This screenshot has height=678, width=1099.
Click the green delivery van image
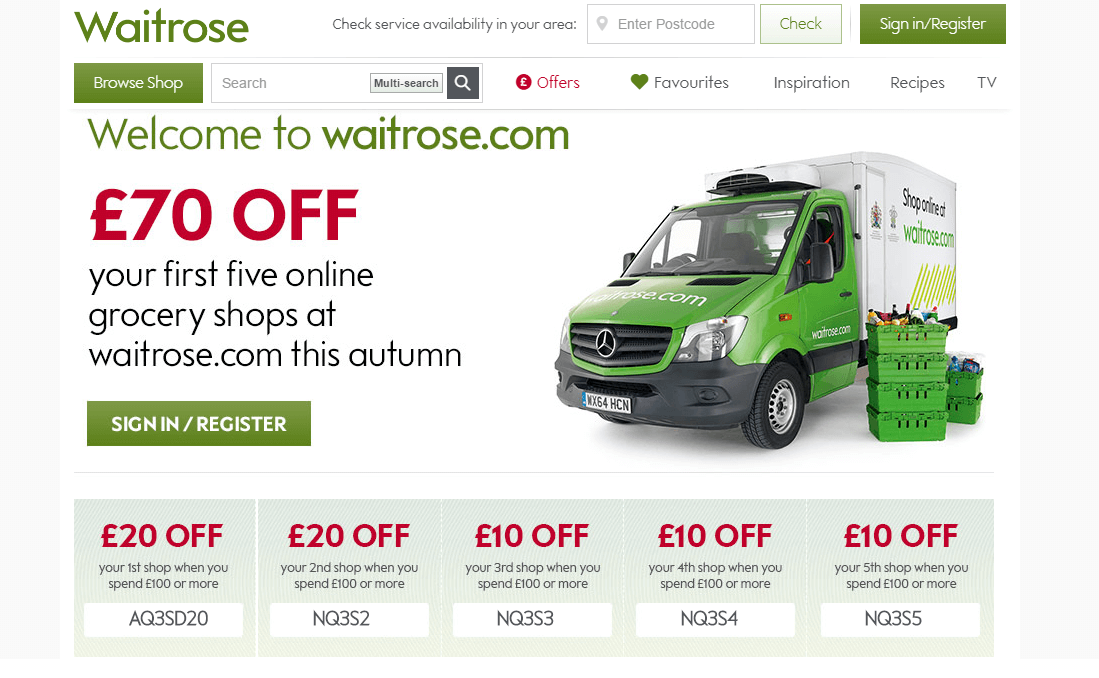click(x=770, y=301)
